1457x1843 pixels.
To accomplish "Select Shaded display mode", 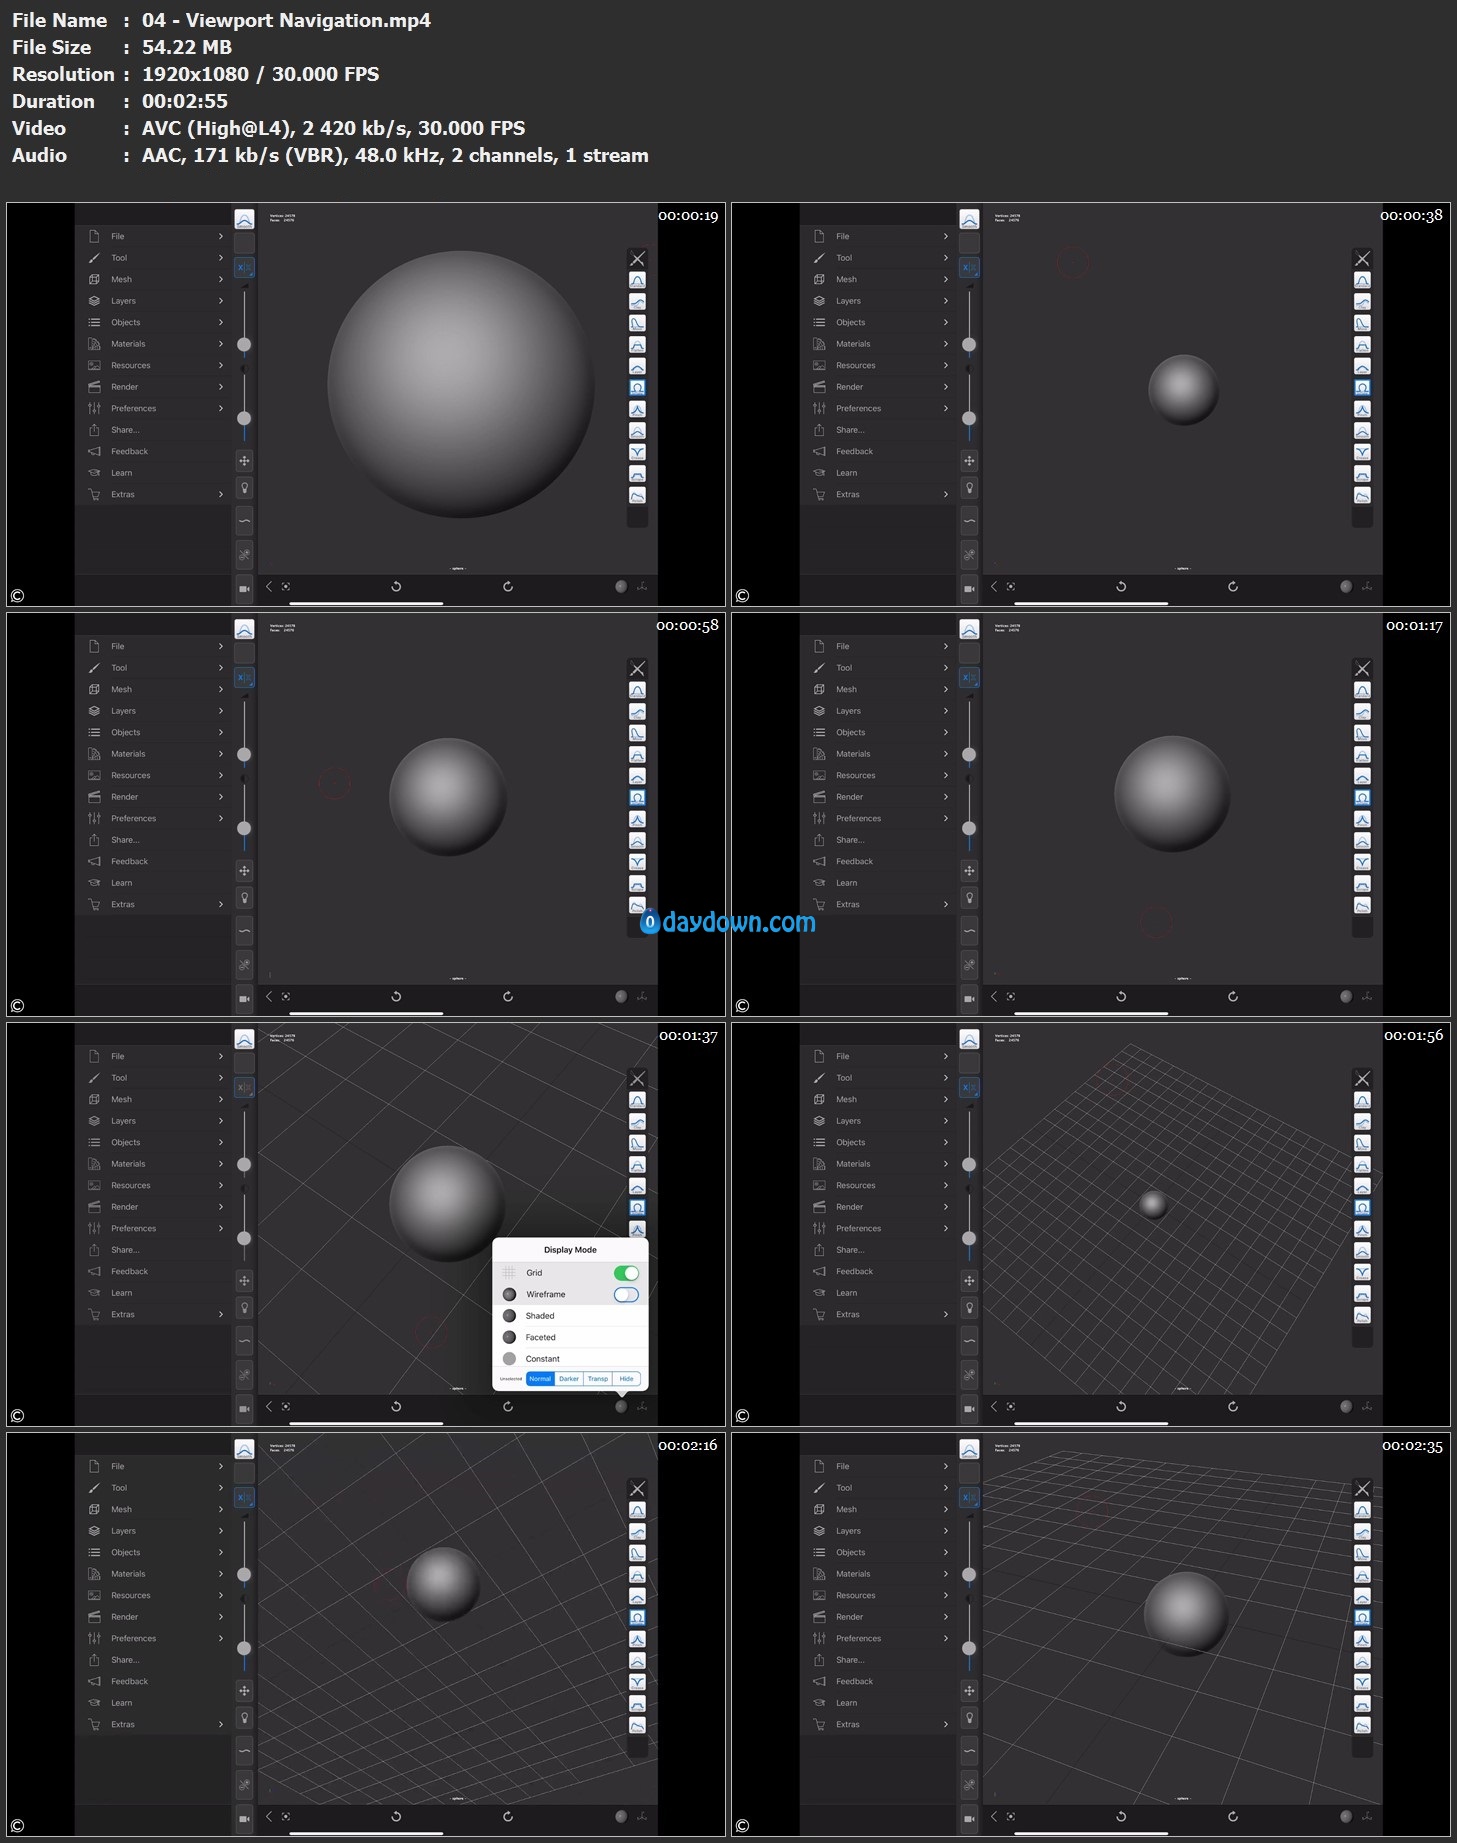I will (570, 1316).
